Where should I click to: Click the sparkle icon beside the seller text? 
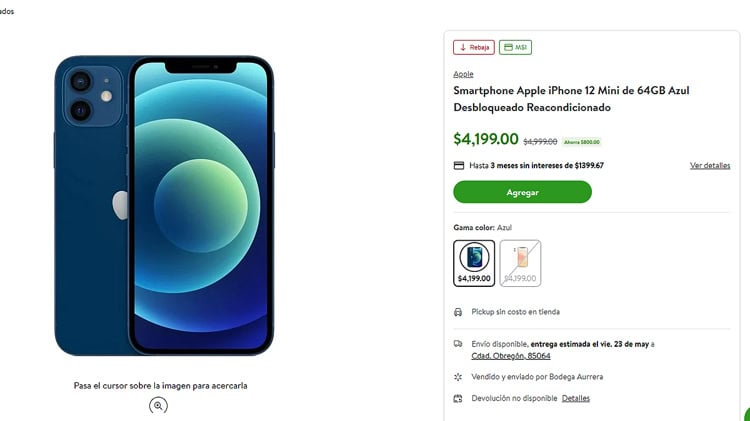(458, 377)
